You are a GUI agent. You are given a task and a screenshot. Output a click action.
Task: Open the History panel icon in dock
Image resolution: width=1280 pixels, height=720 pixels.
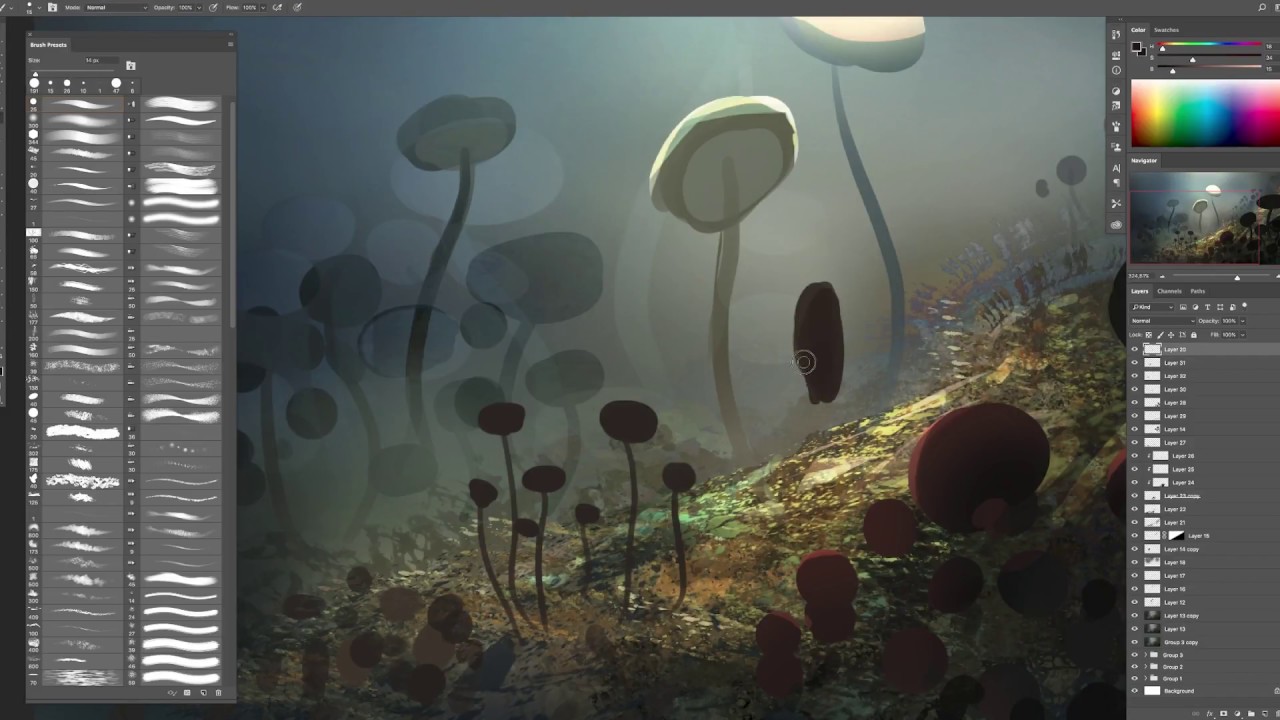tap(1116, 34)
